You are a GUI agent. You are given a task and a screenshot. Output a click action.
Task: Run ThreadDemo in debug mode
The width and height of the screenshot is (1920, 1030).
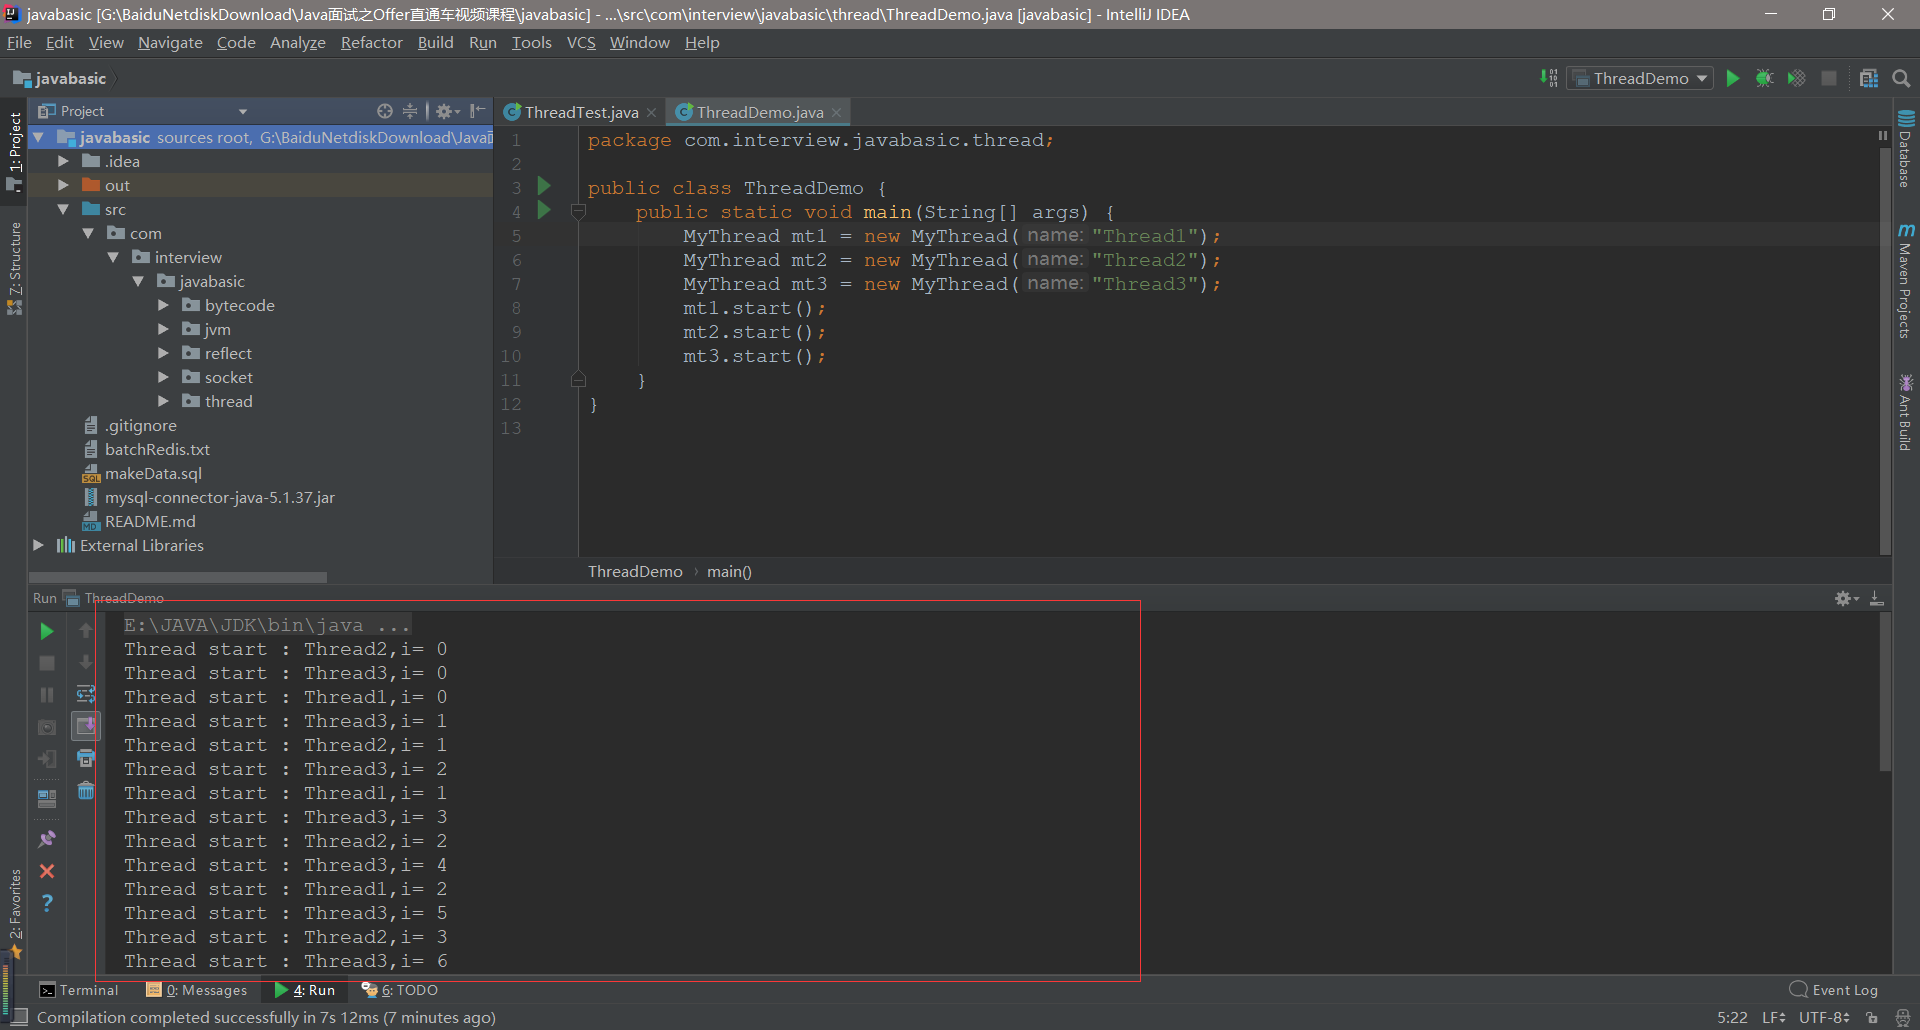1764,77
